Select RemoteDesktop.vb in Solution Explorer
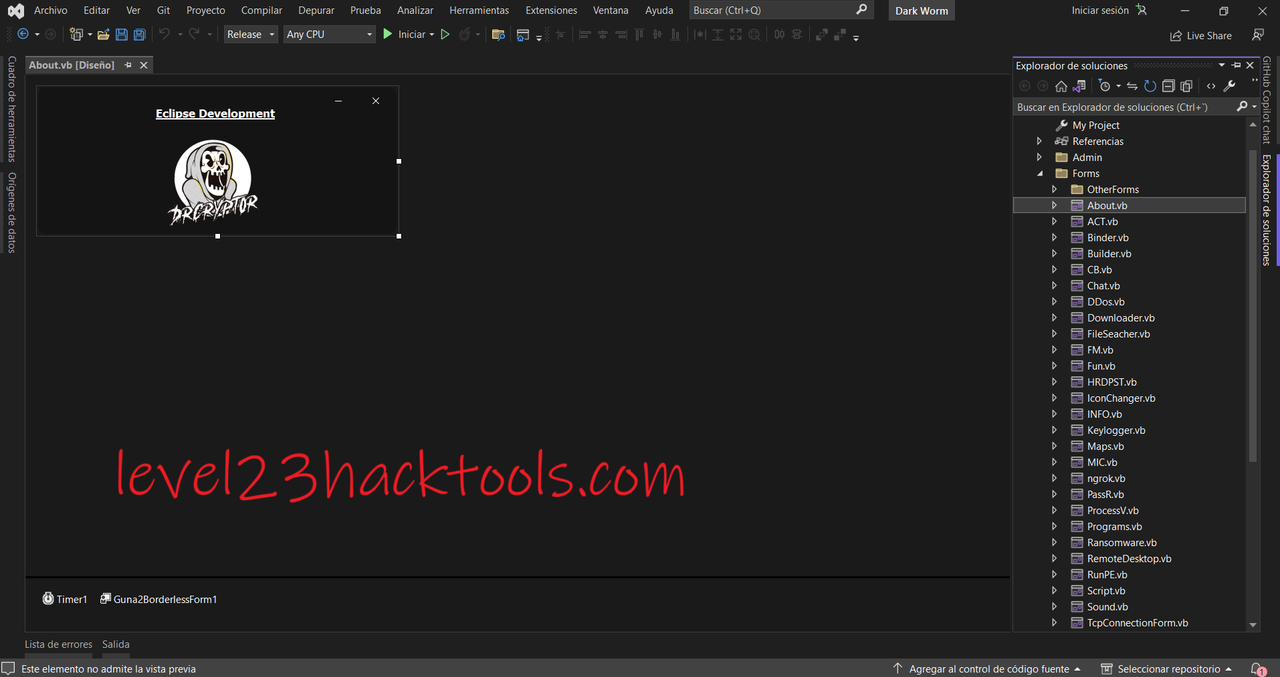 pos(1129,558)
